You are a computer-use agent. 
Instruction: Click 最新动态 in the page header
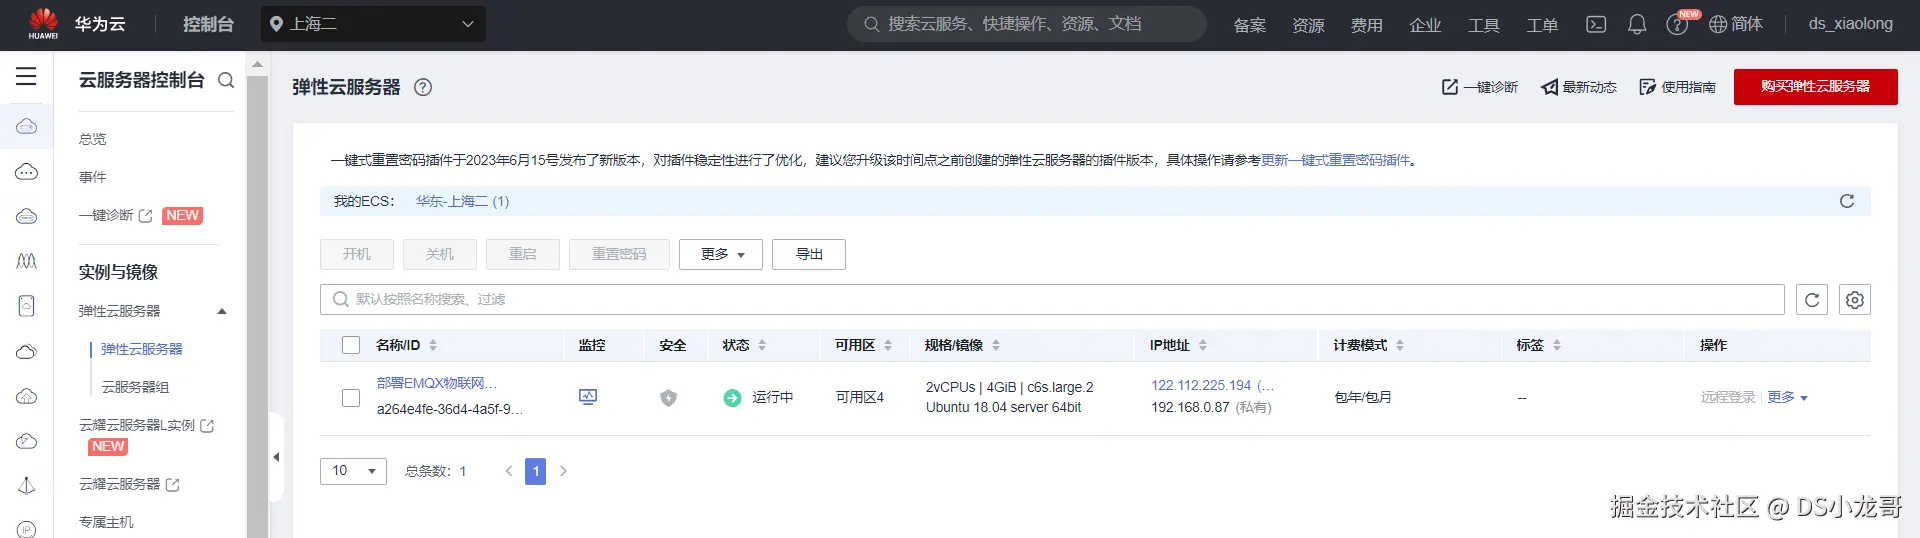[1579, 87]
